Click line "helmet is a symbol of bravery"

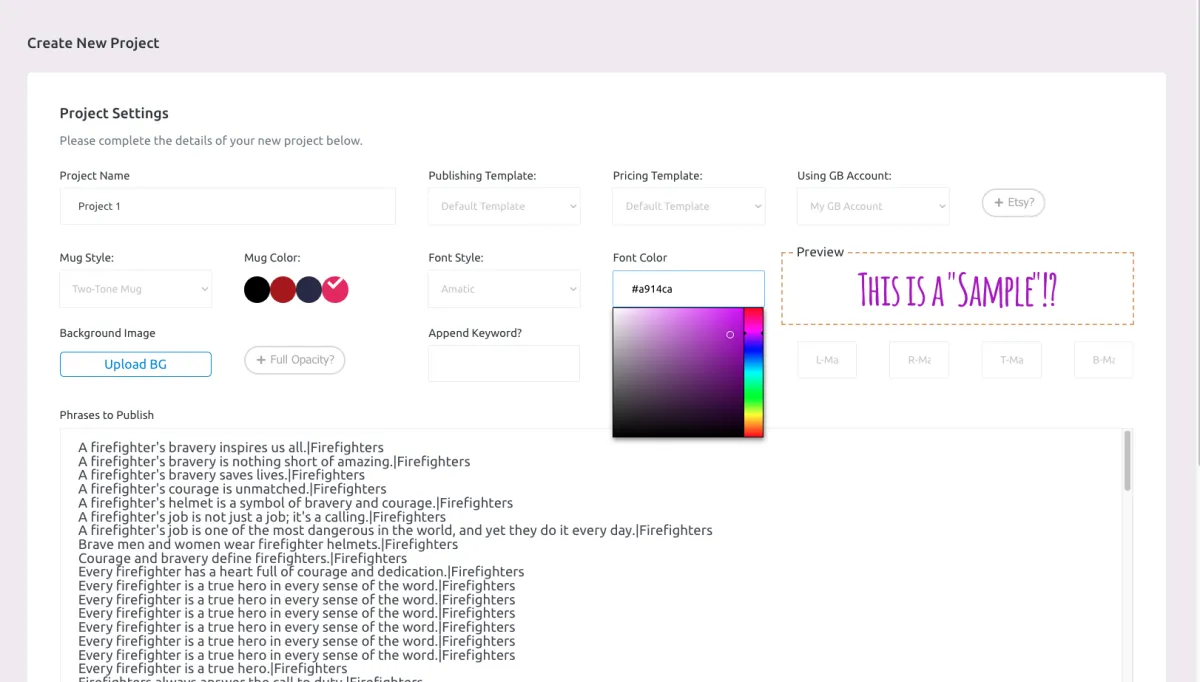[x=295, y=503]
